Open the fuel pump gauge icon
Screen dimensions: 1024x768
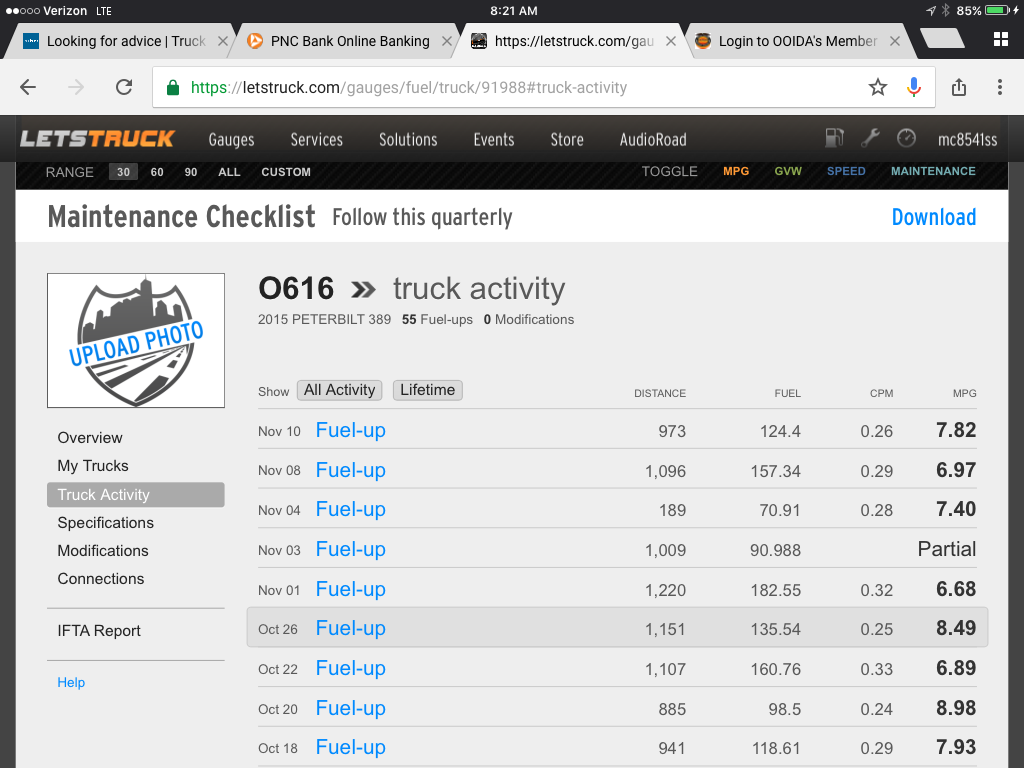coord(834,138)
